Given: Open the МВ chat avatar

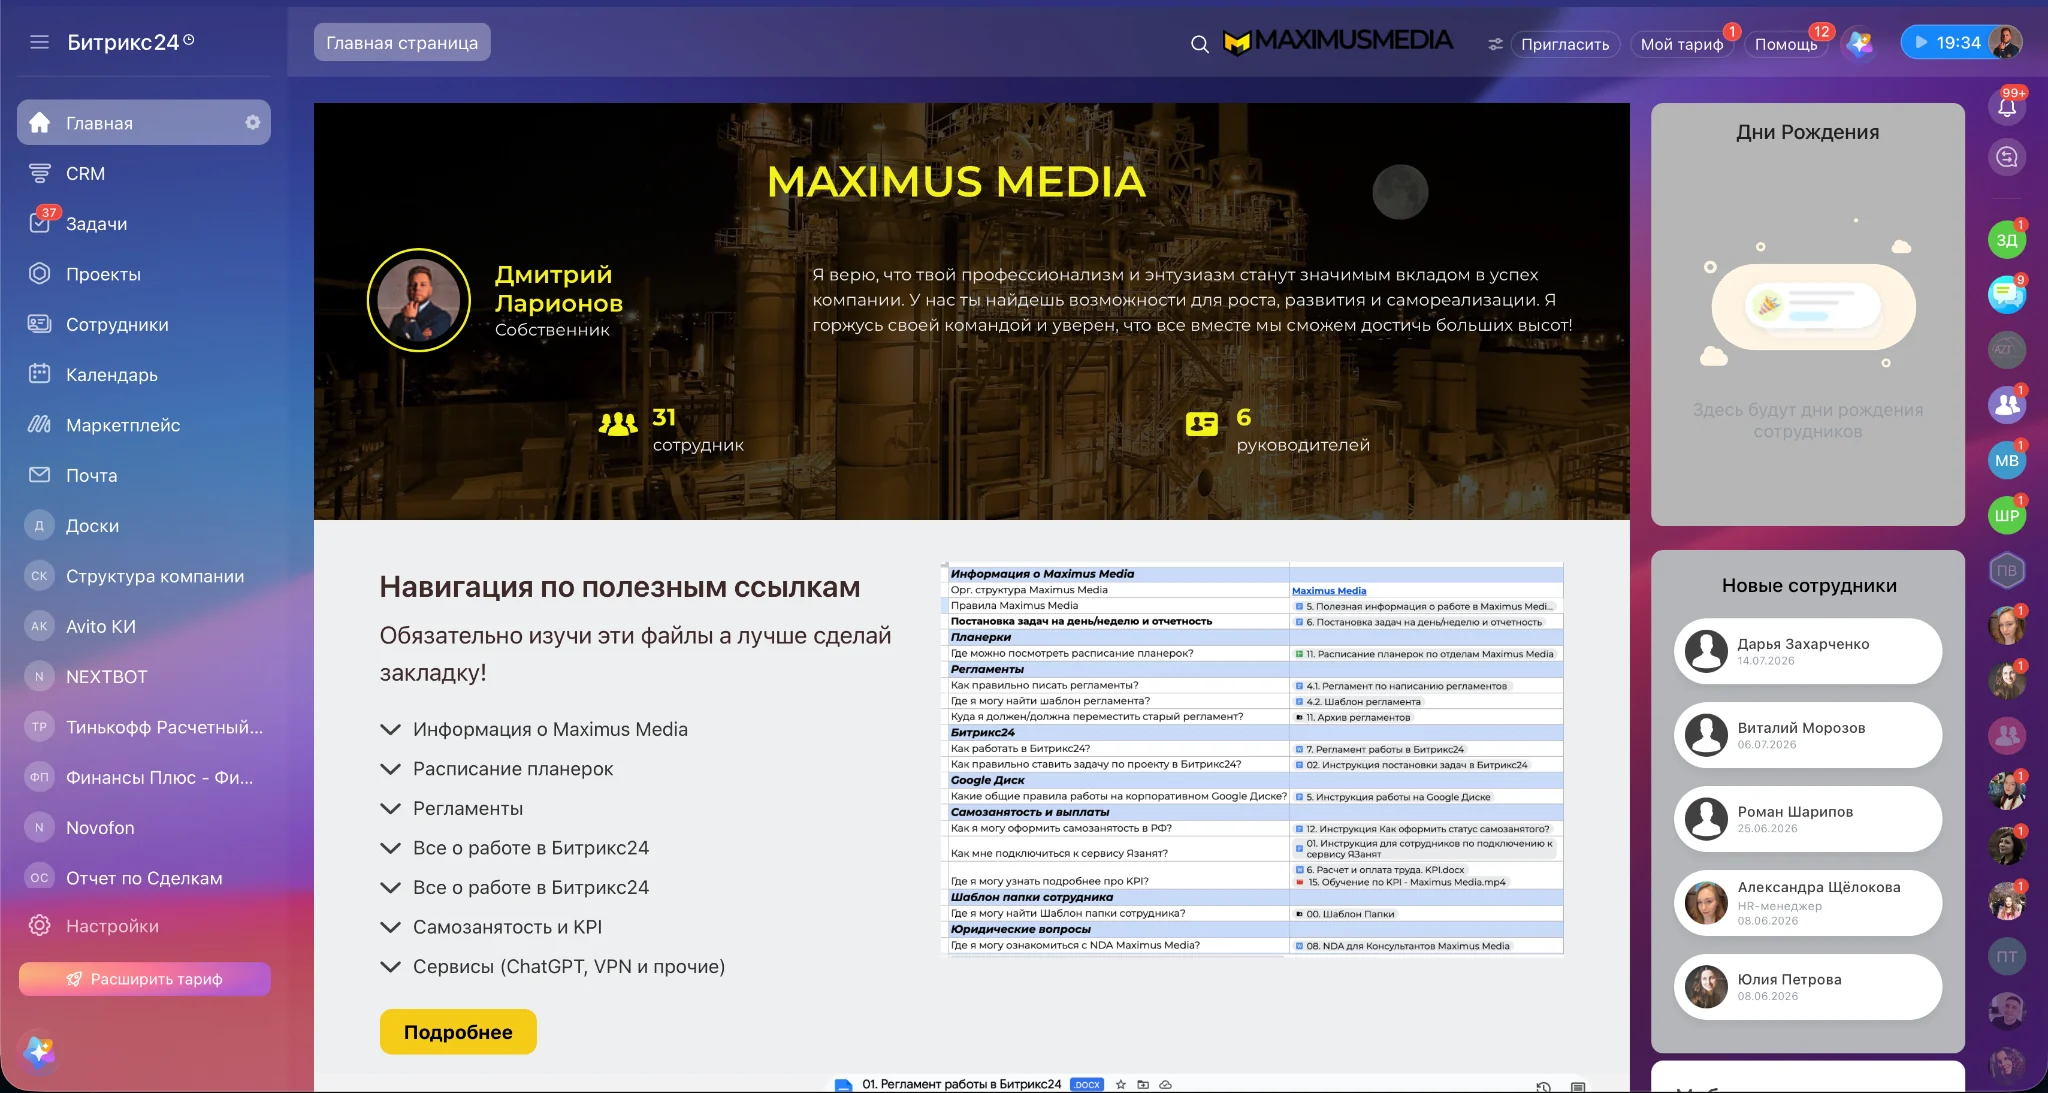Looking at the screenshot, I should 2007,461.
